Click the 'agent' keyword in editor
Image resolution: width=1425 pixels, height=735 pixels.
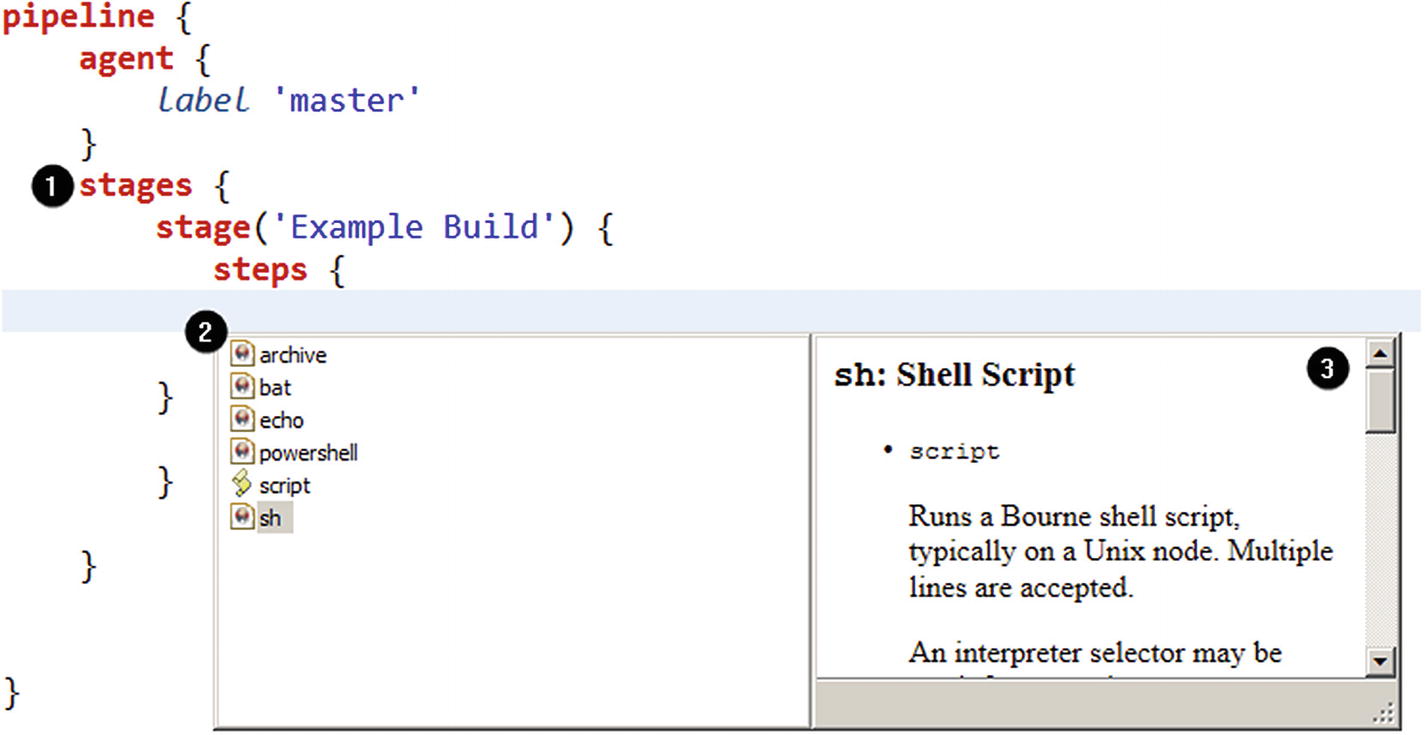(126, 59)
